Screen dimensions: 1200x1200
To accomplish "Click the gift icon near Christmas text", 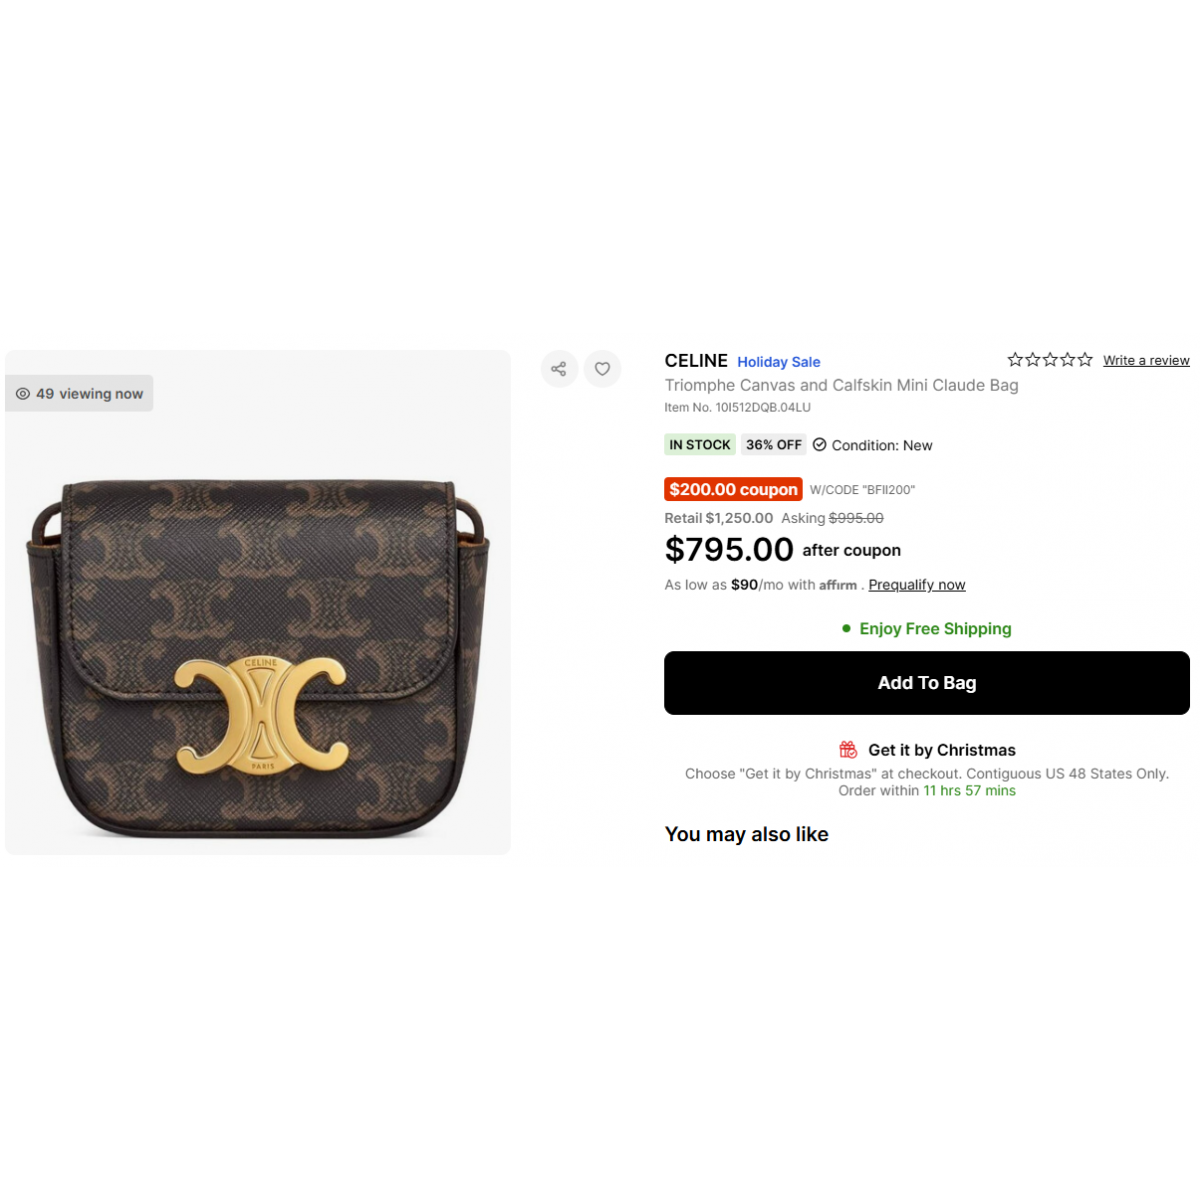I will (x=848, y=749).
